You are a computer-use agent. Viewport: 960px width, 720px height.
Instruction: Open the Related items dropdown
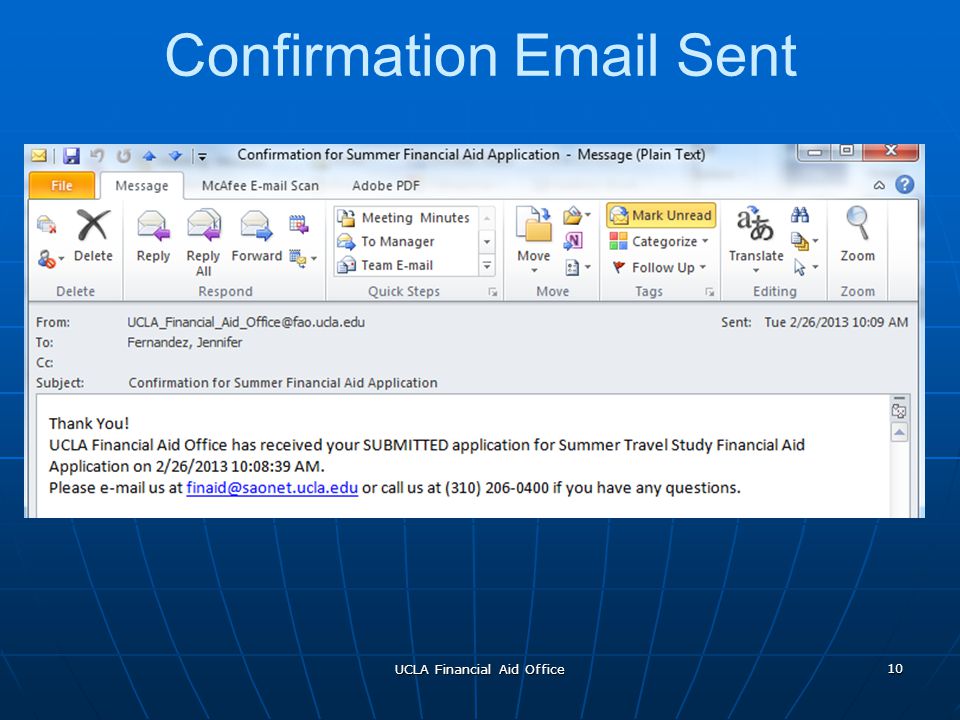coord(804,241)
